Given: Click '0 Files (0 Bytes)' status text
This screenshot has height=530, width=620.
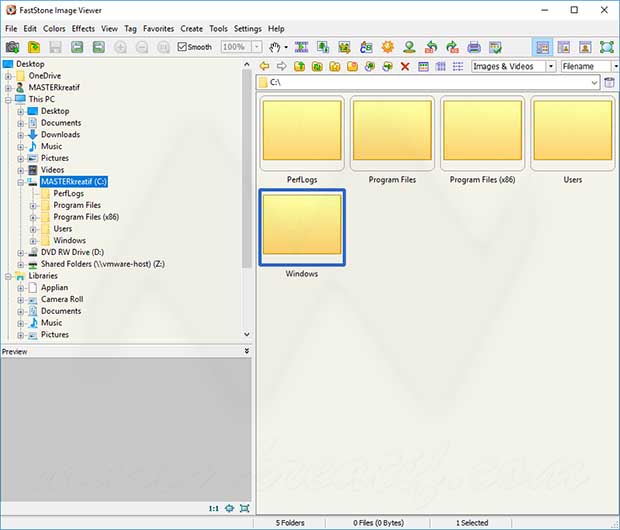Looking at the screenshot, I should click(378, 523).
